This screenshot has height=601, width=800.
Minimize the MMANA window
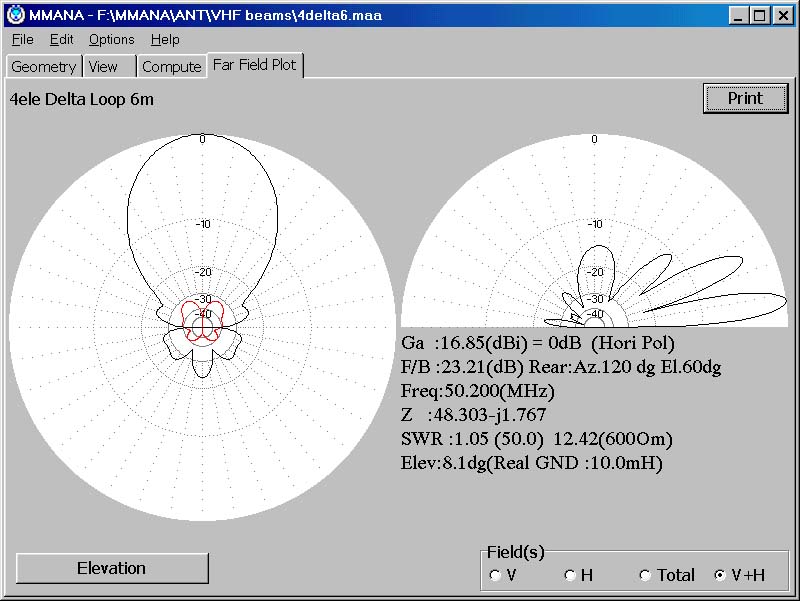tap(738, 15)
